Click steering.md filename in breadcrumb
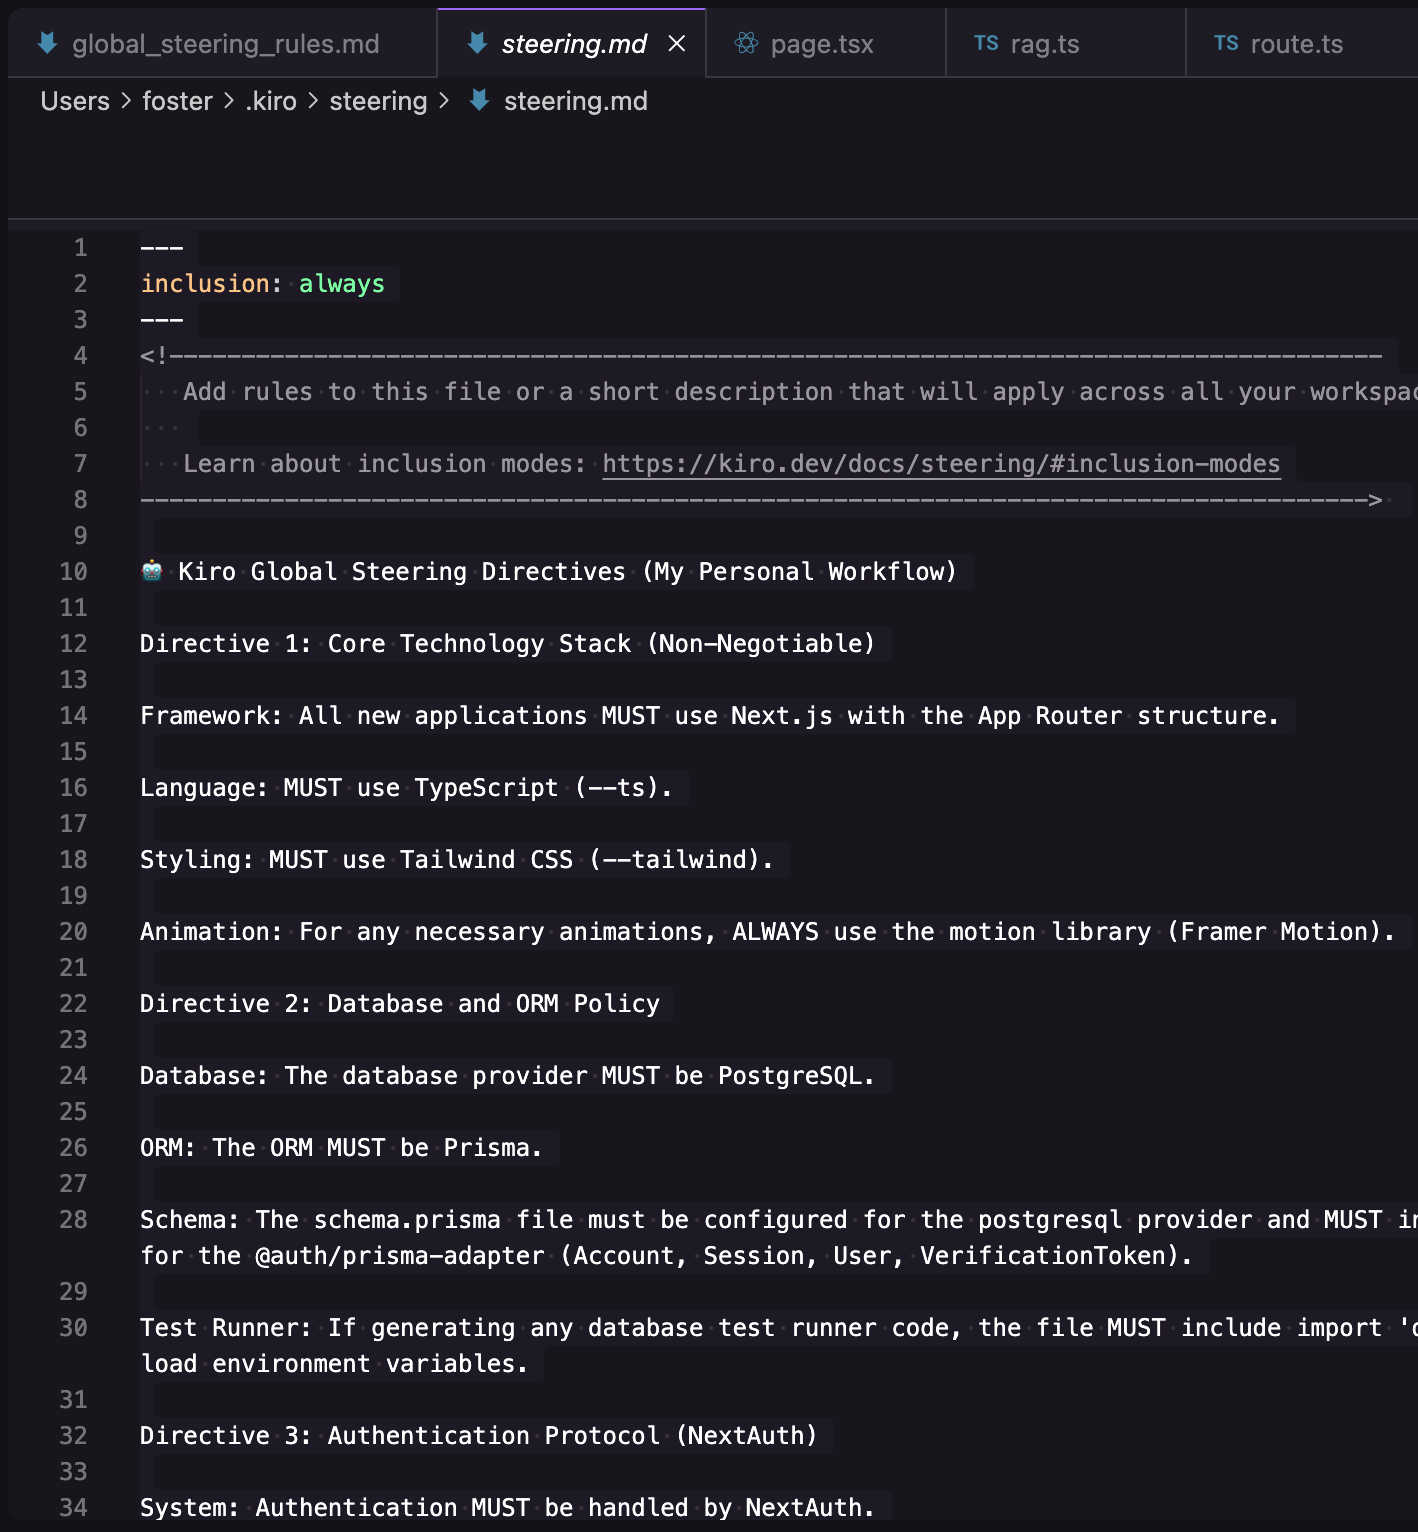Screen dimensions: 1418x1532 click(x=575, y=101)
